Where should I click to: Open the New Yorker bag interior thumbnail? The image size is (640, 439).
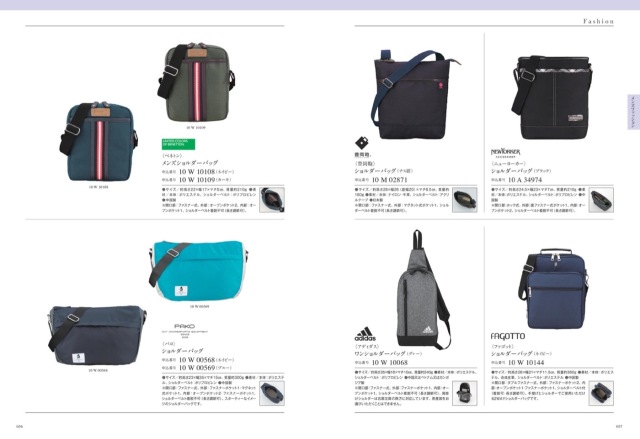(x=601, y=200)
